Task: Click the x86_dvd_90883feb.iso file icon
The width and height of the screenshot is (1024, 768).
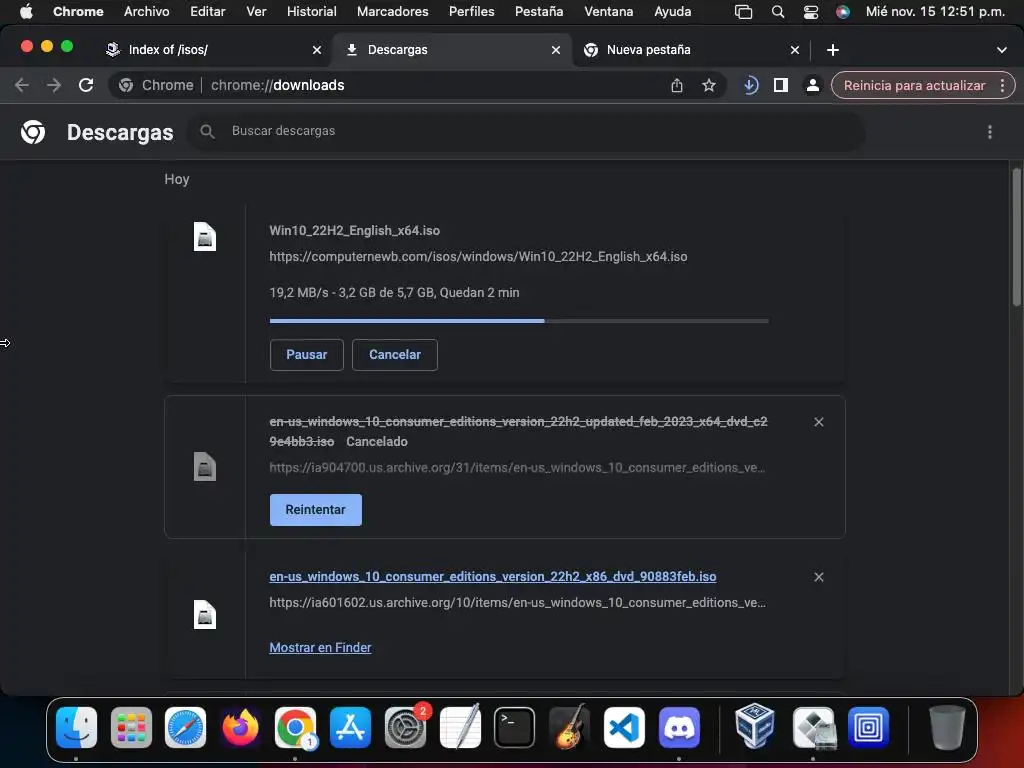Action: point(204,614)
